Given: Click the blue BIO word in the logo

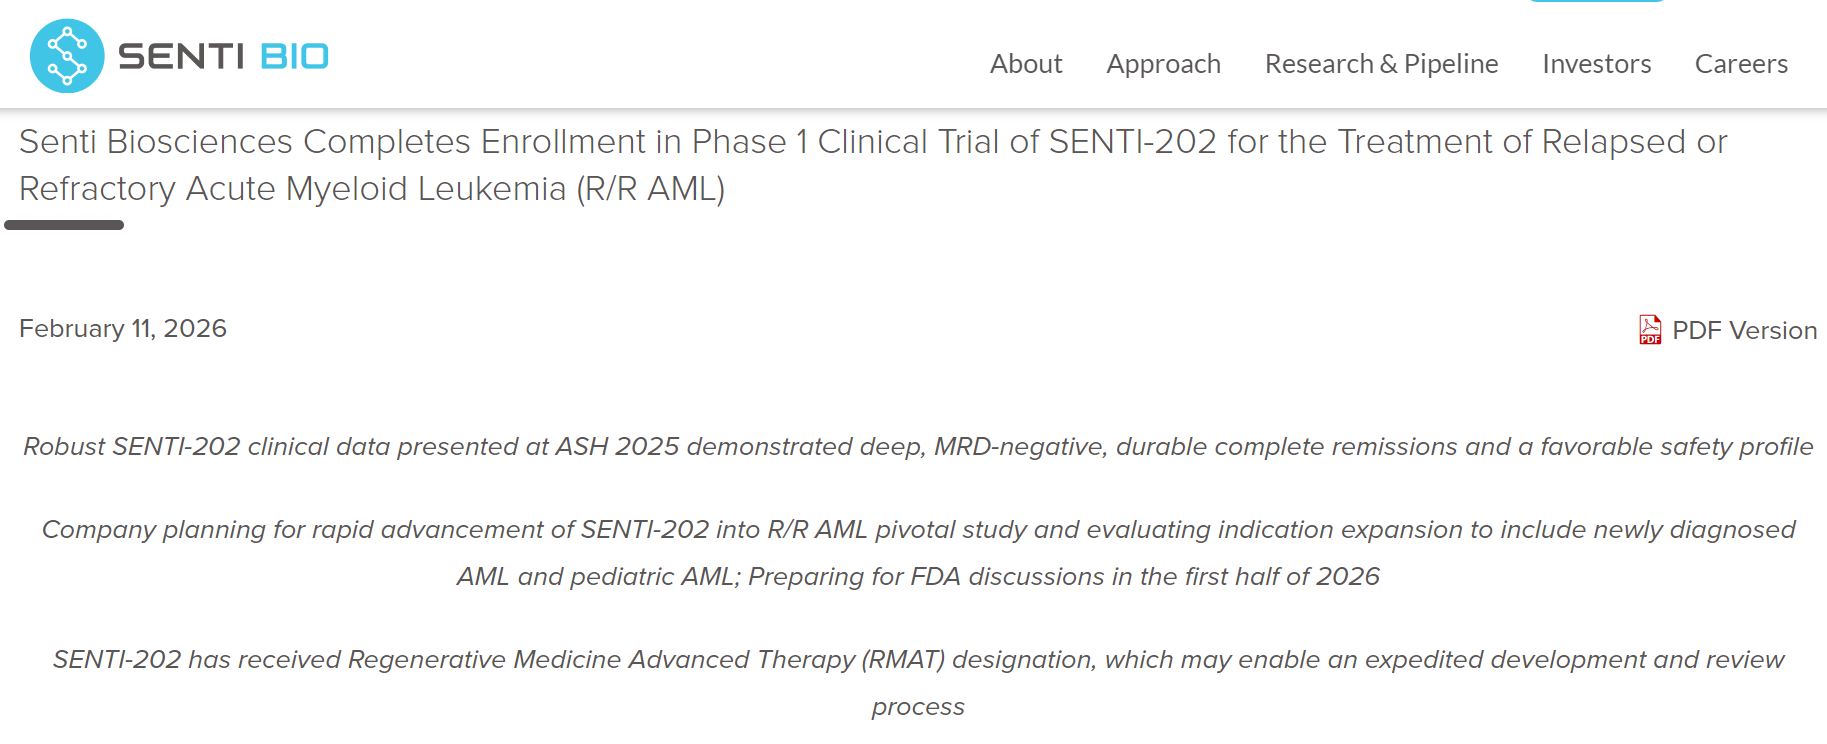Looking at the screenshot, I should (x=294, y=57).
